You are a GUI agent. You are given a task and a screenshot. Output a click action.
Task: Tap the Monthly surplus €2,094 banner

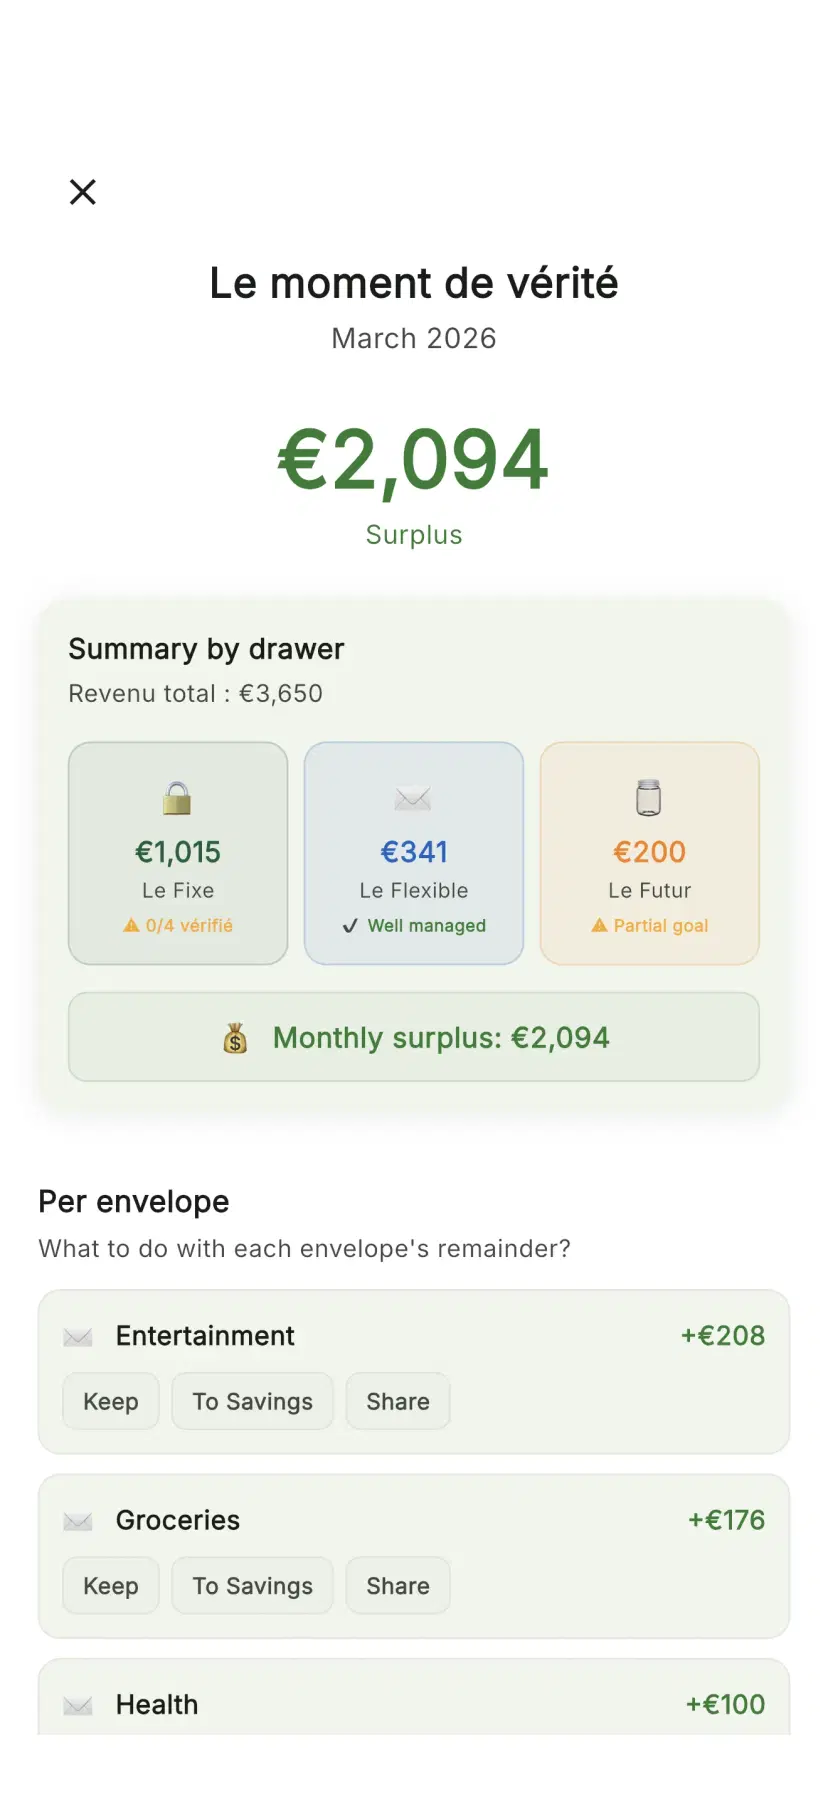pos(413,1038)
